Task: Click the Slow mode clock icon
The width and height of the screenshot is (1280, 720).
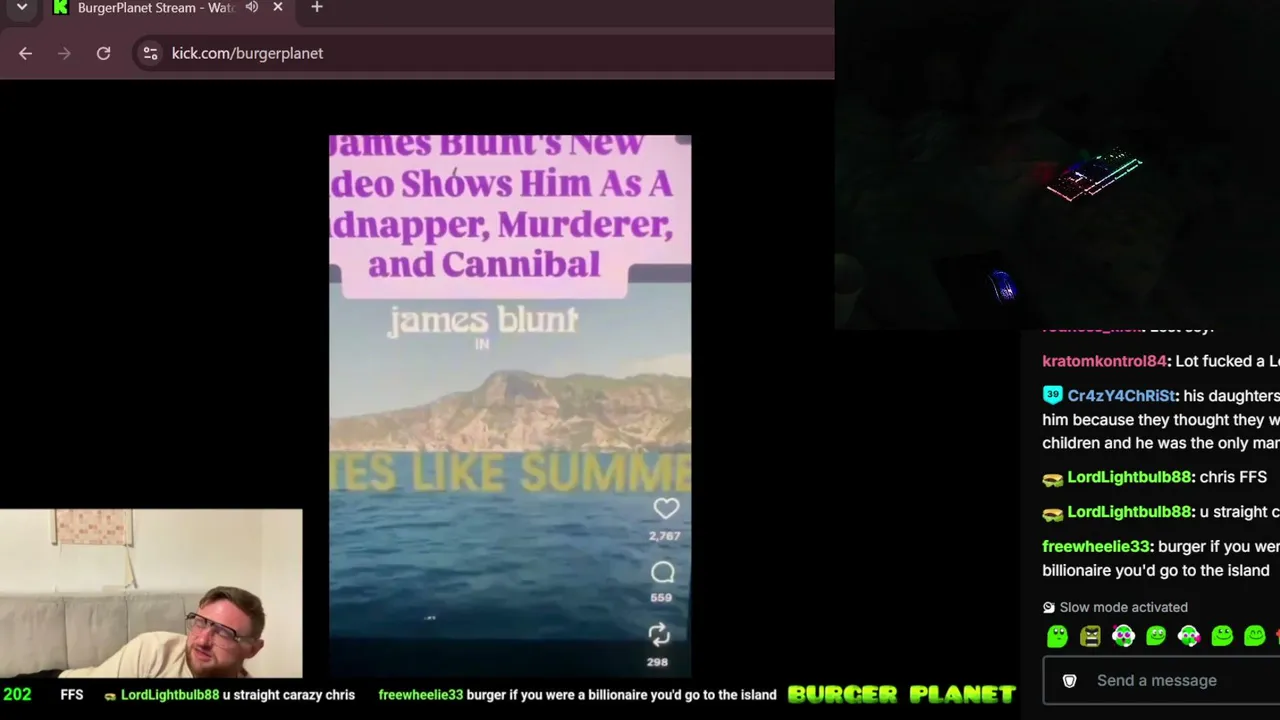Action: [1048, 608]
